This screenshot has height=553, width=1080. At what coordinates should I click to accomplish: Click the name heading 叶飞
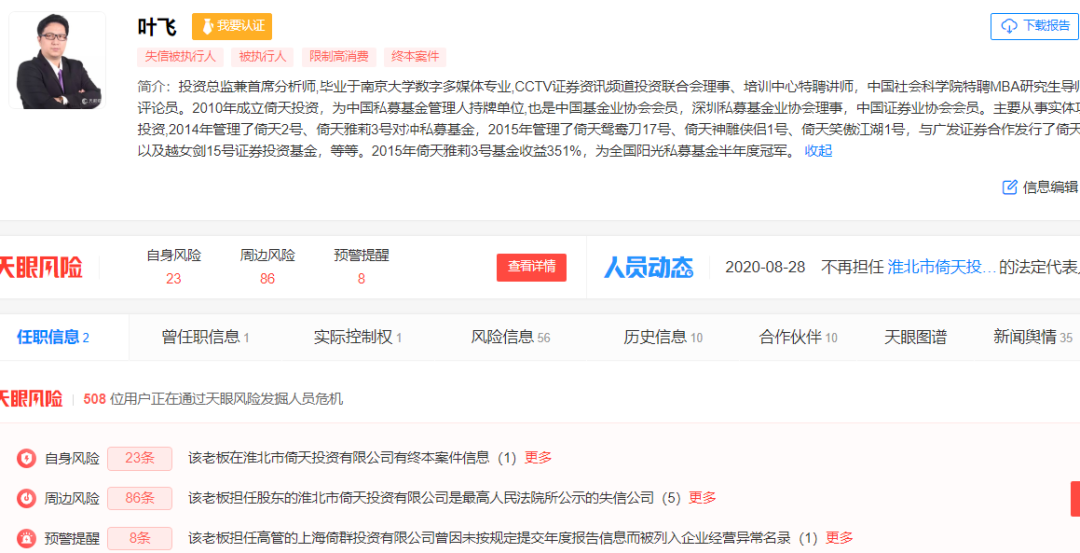[157, 27]
